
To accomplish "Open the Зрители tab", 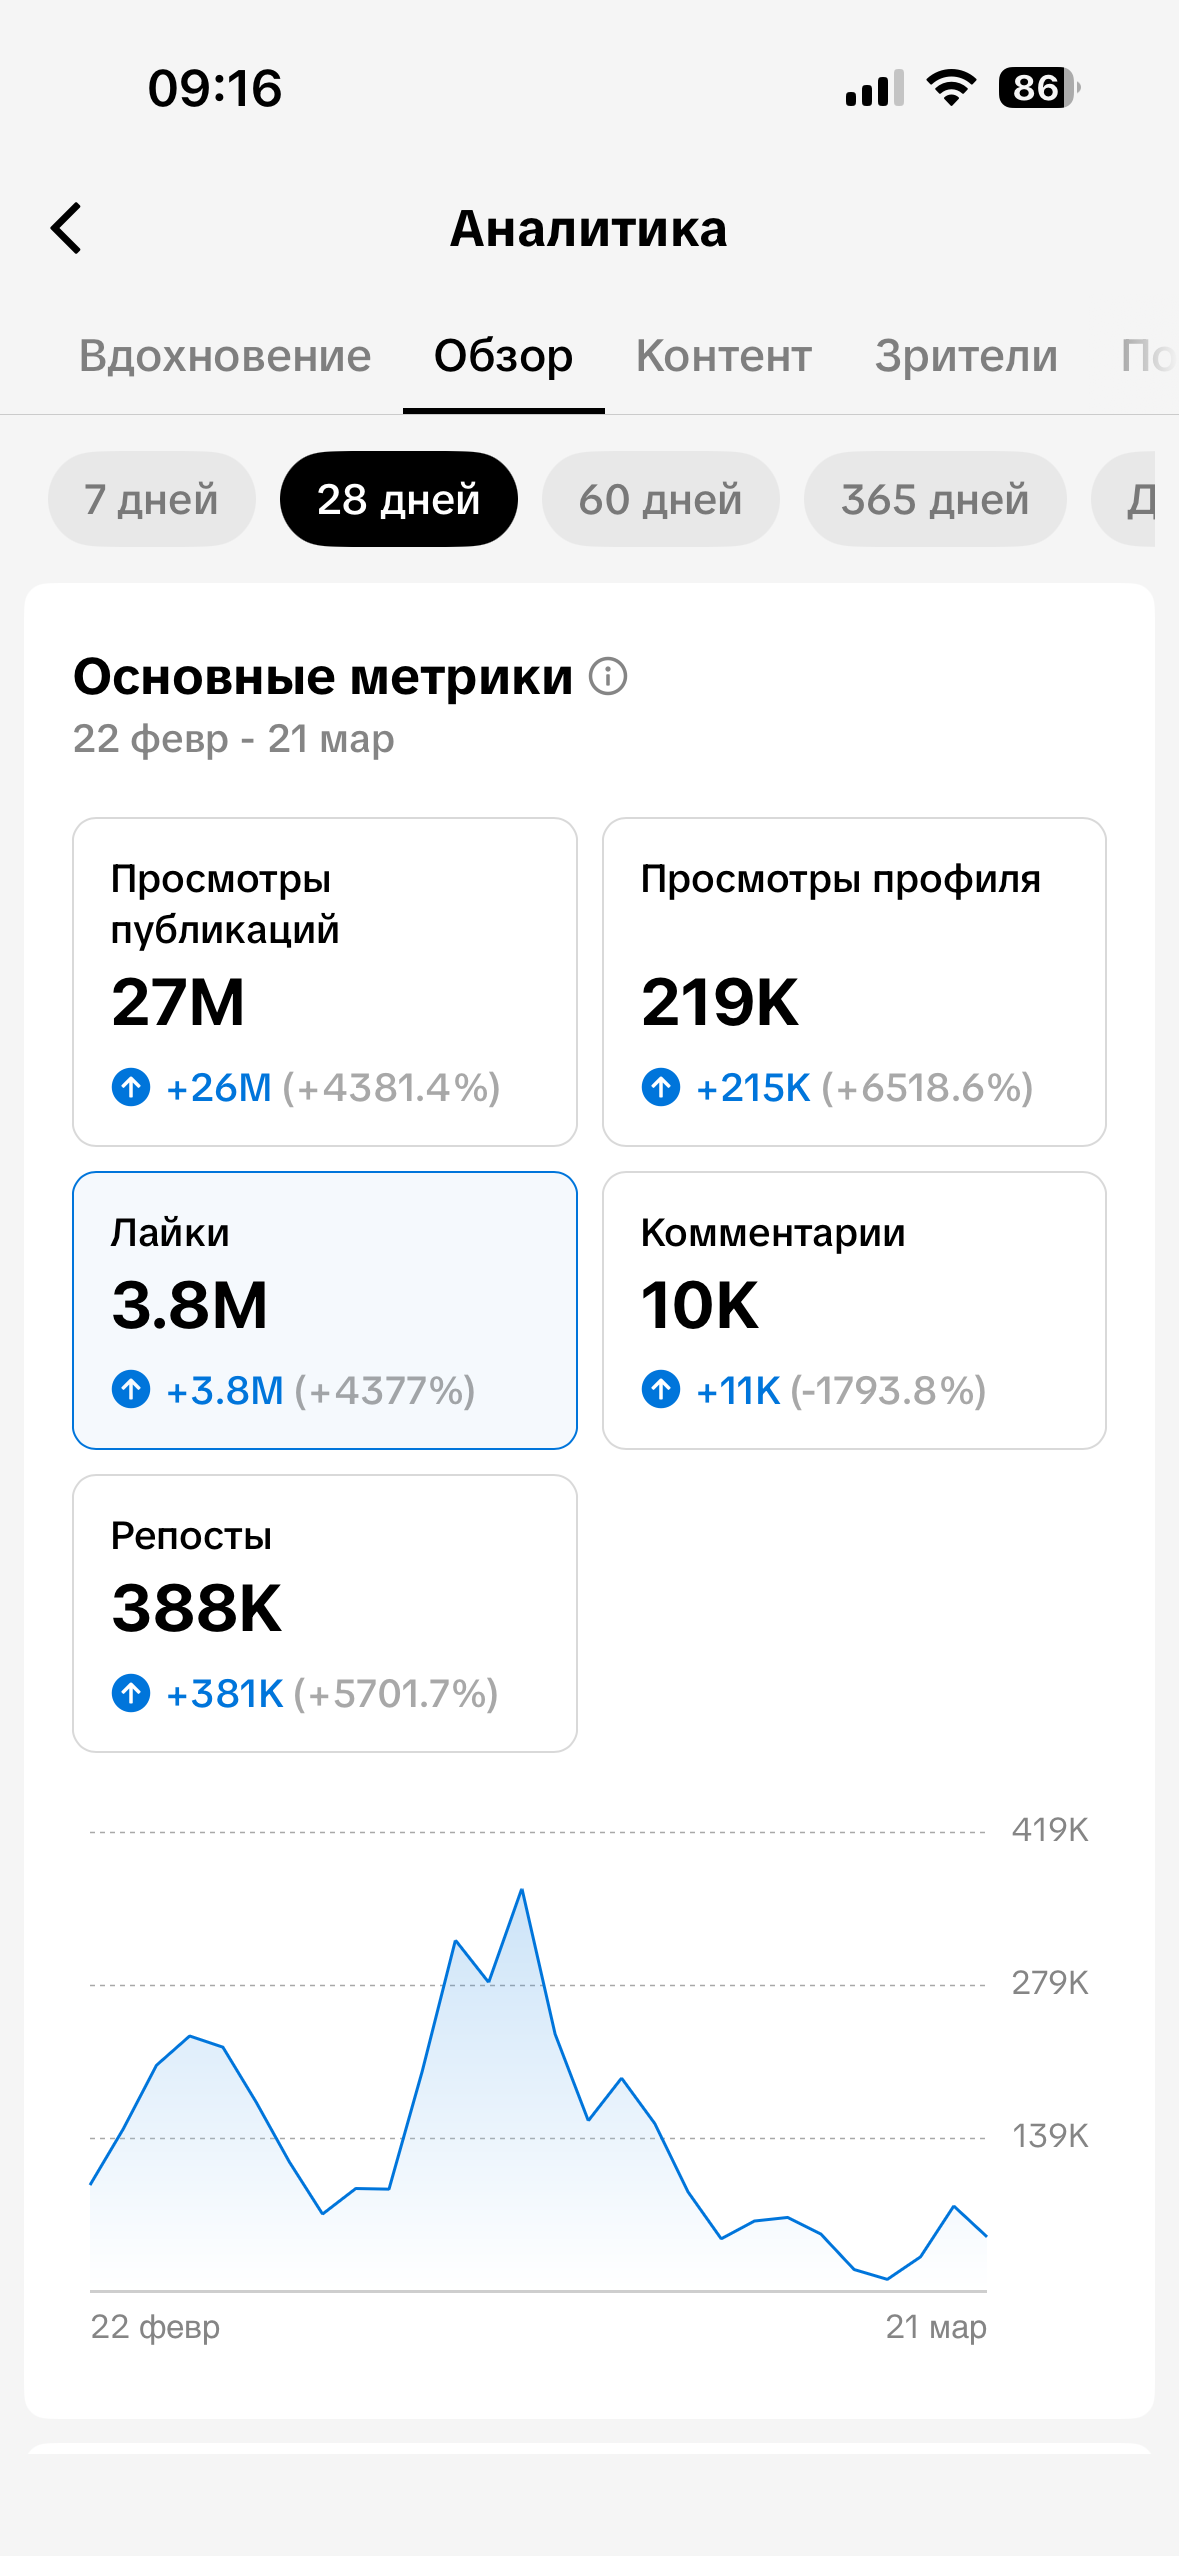I will click(966, 356).
